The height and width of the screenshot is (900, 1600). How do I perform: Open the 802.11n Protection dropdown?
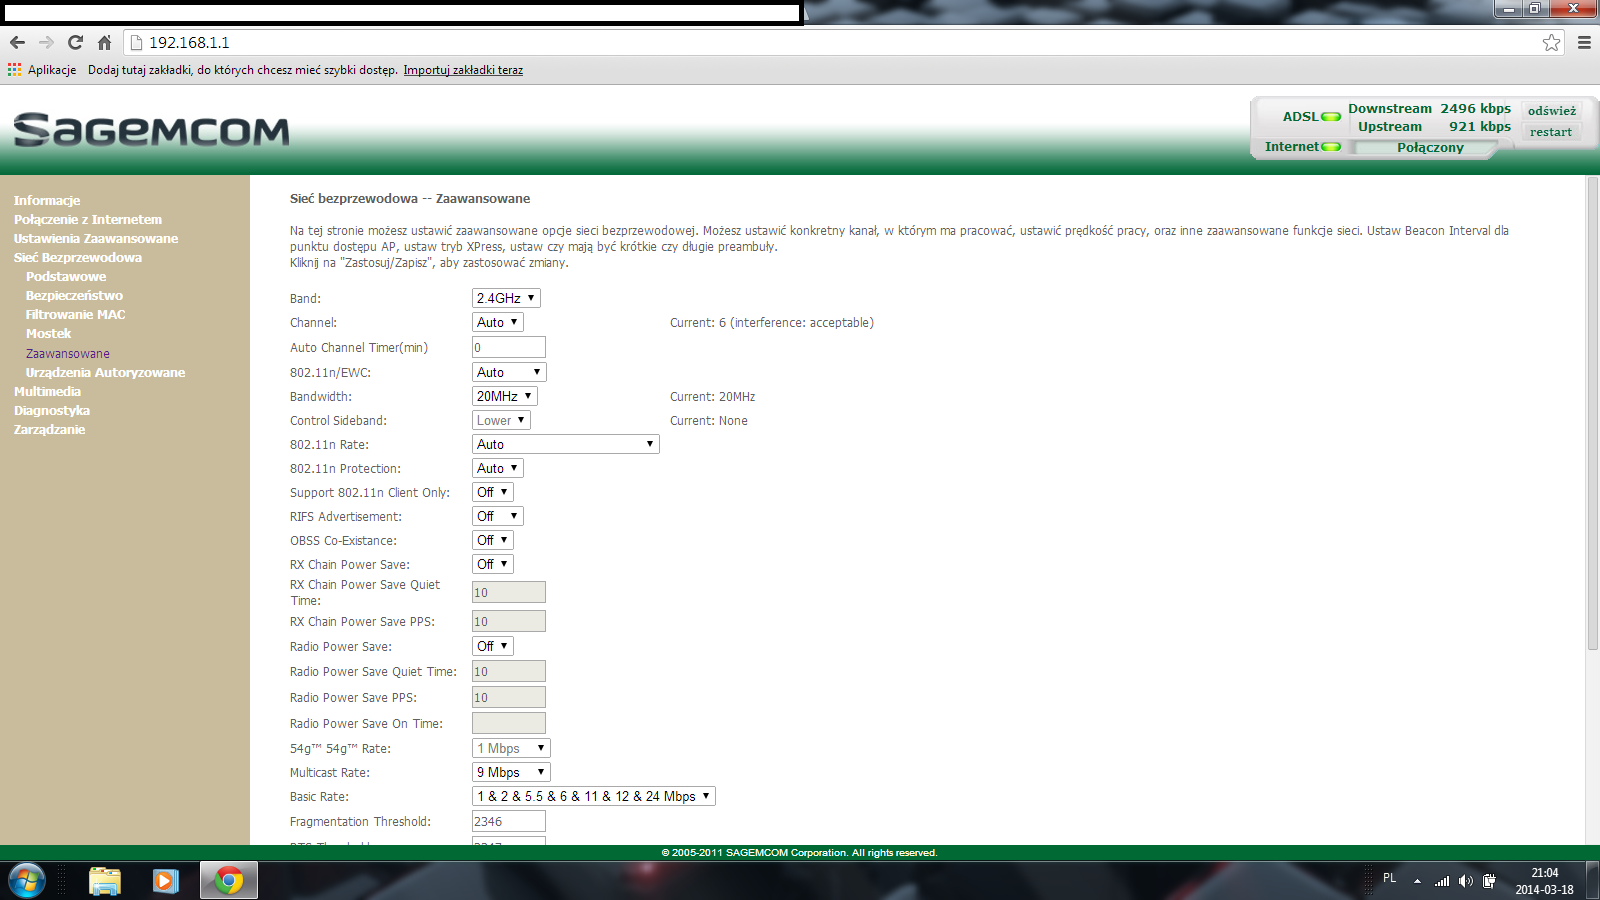tap(498, 468)
